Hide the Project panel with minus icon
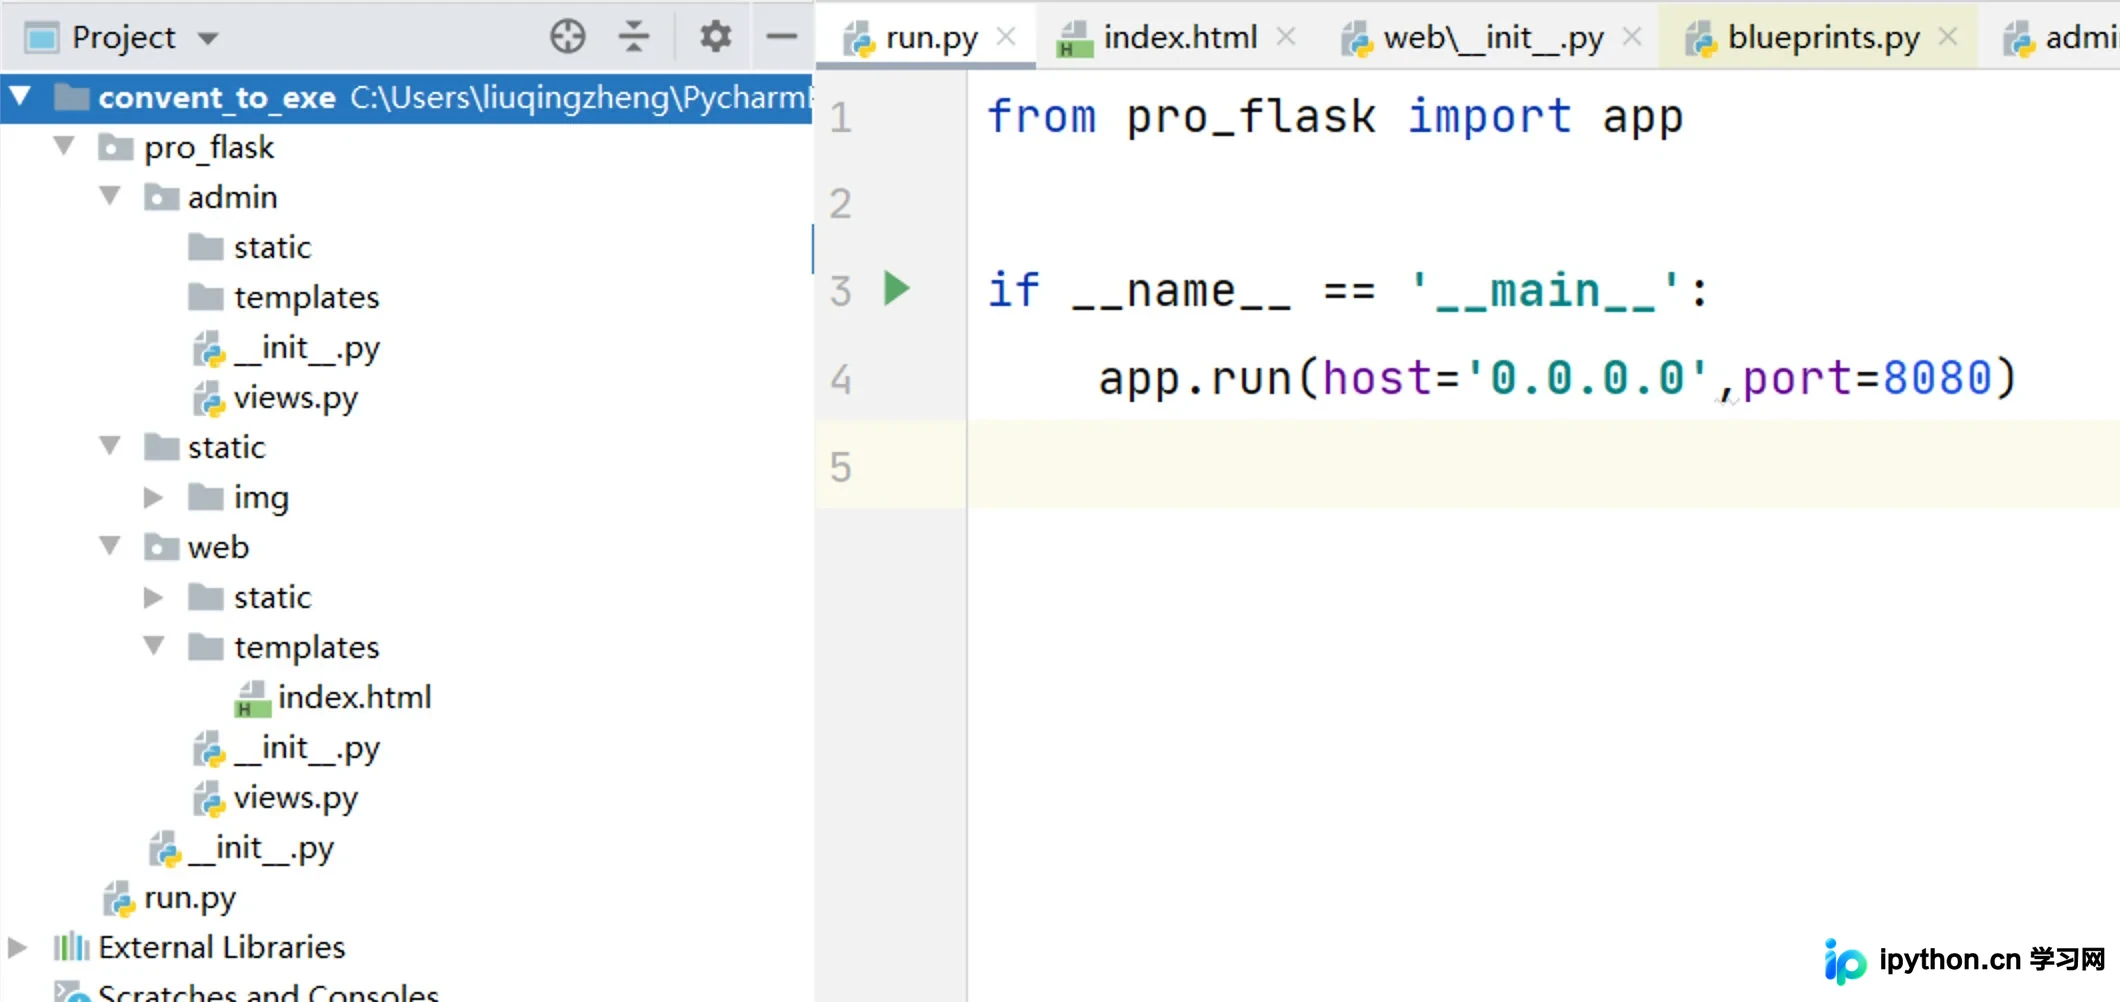2120x1002 pixels. point(782,37)
